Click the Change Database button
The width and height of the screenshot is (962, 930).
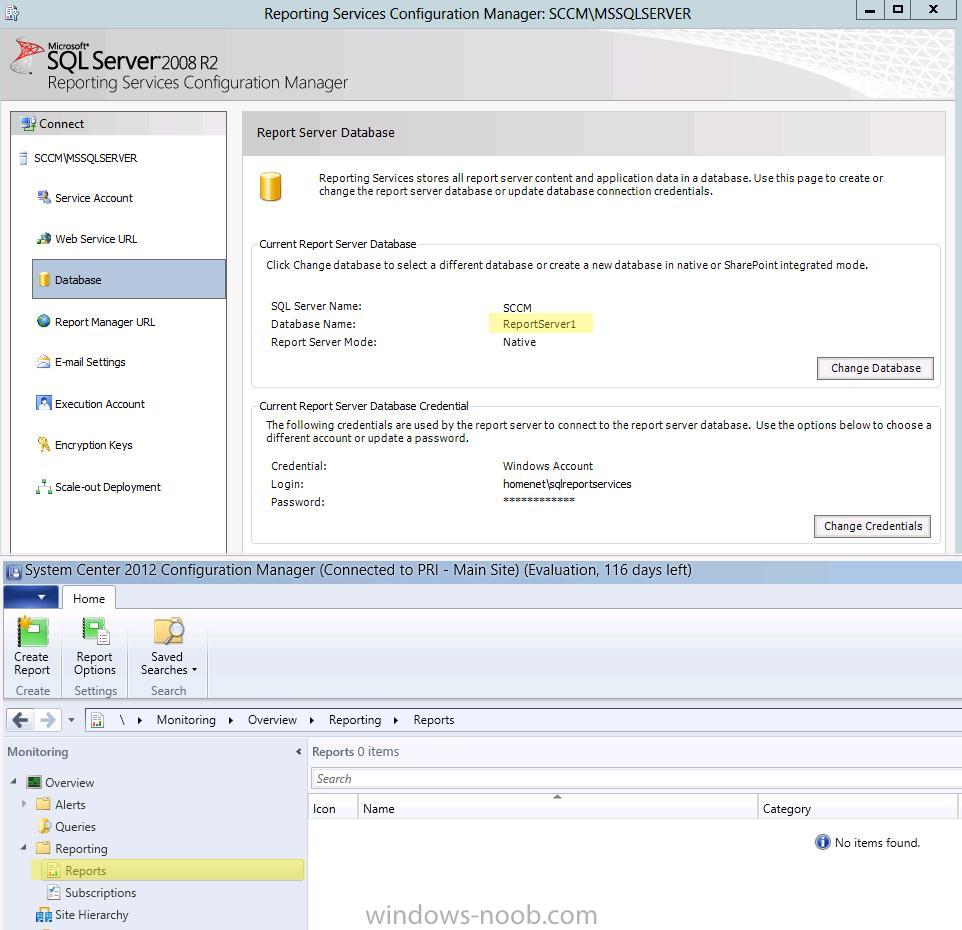875,368
